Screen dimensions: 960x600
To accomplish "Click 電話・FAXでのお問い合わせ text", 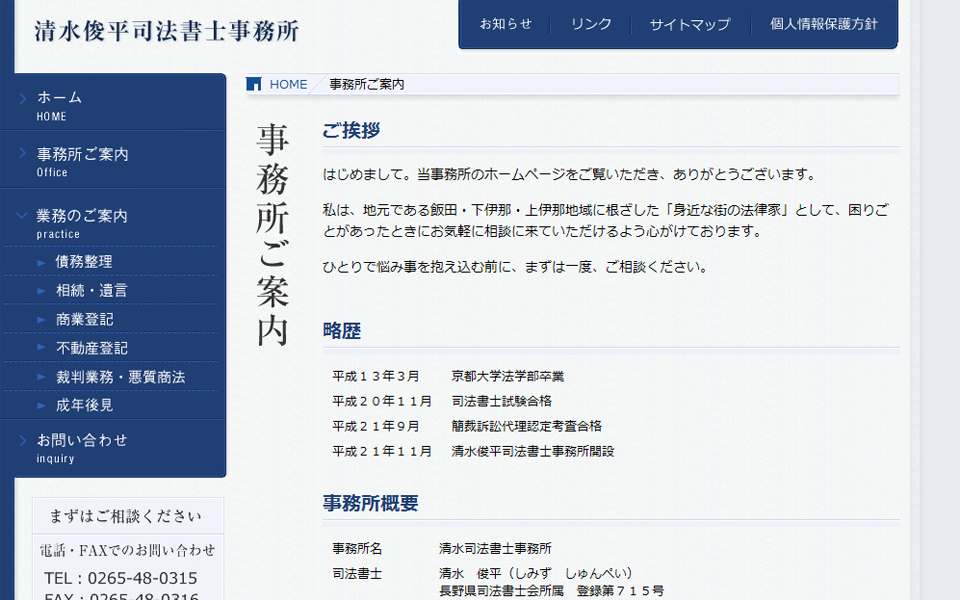I will click(127, 550).
